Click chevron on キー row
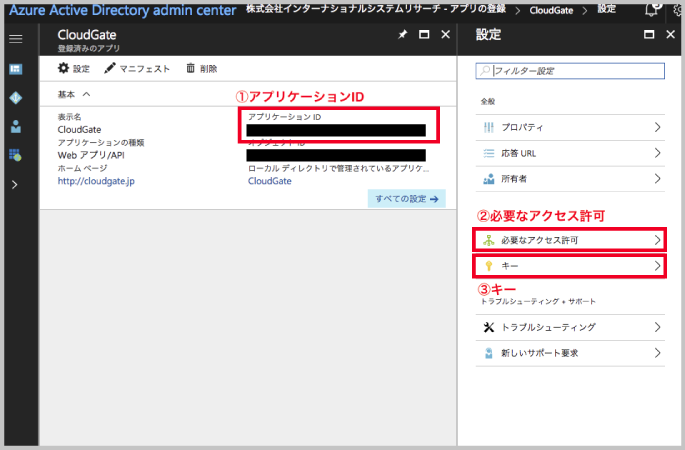 657,266
